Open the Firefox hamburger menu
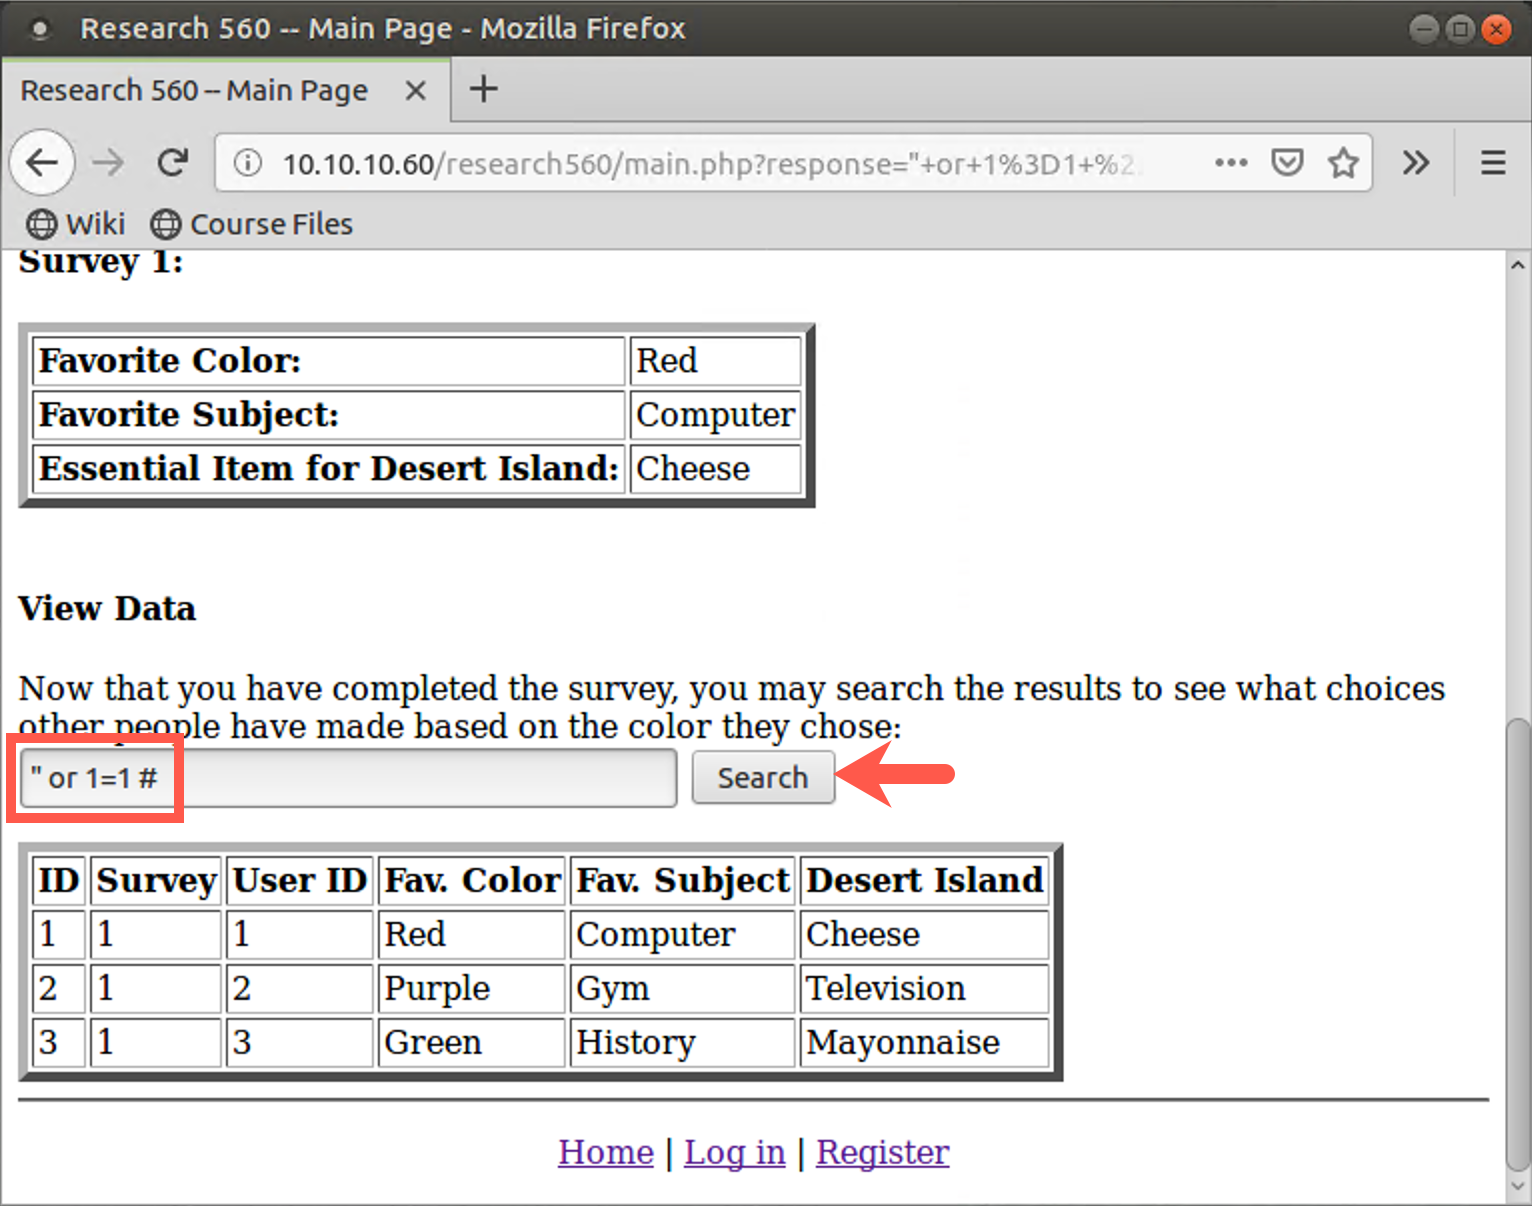 click(x=1491, y=162)
